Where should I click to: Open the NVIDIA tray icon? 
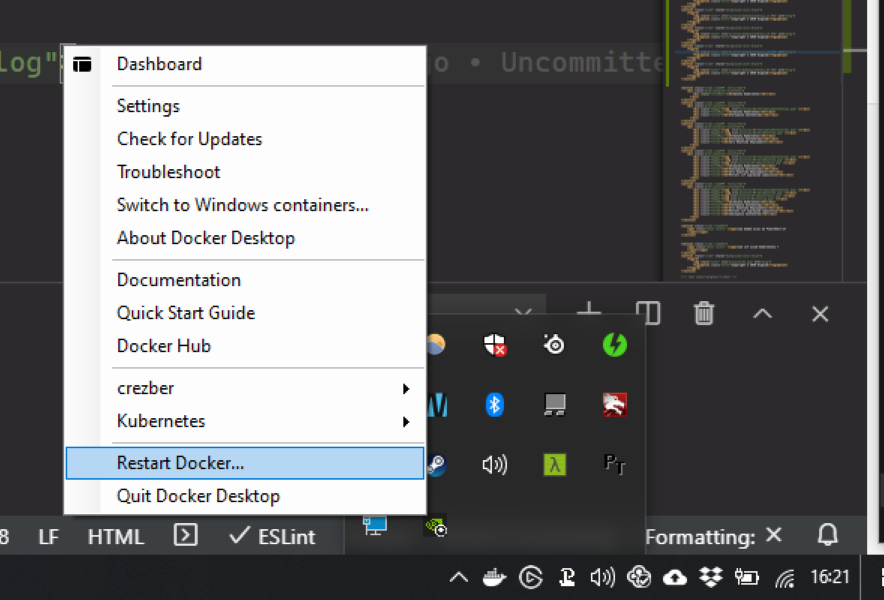coord(436,527)
